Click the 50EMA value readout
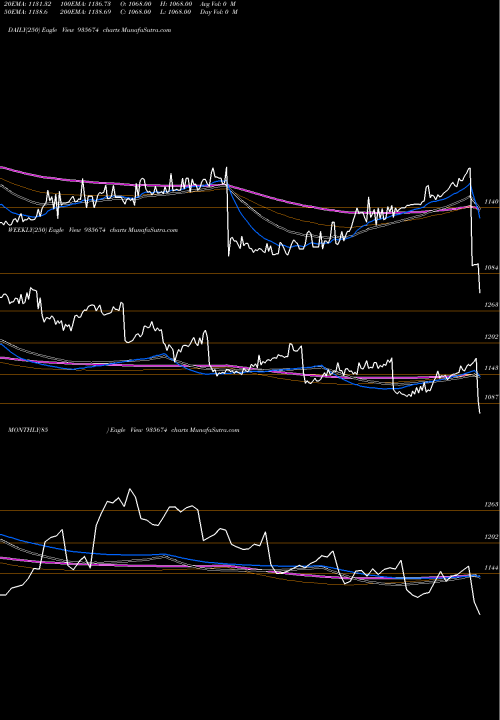500x720 pixels. 26,12
